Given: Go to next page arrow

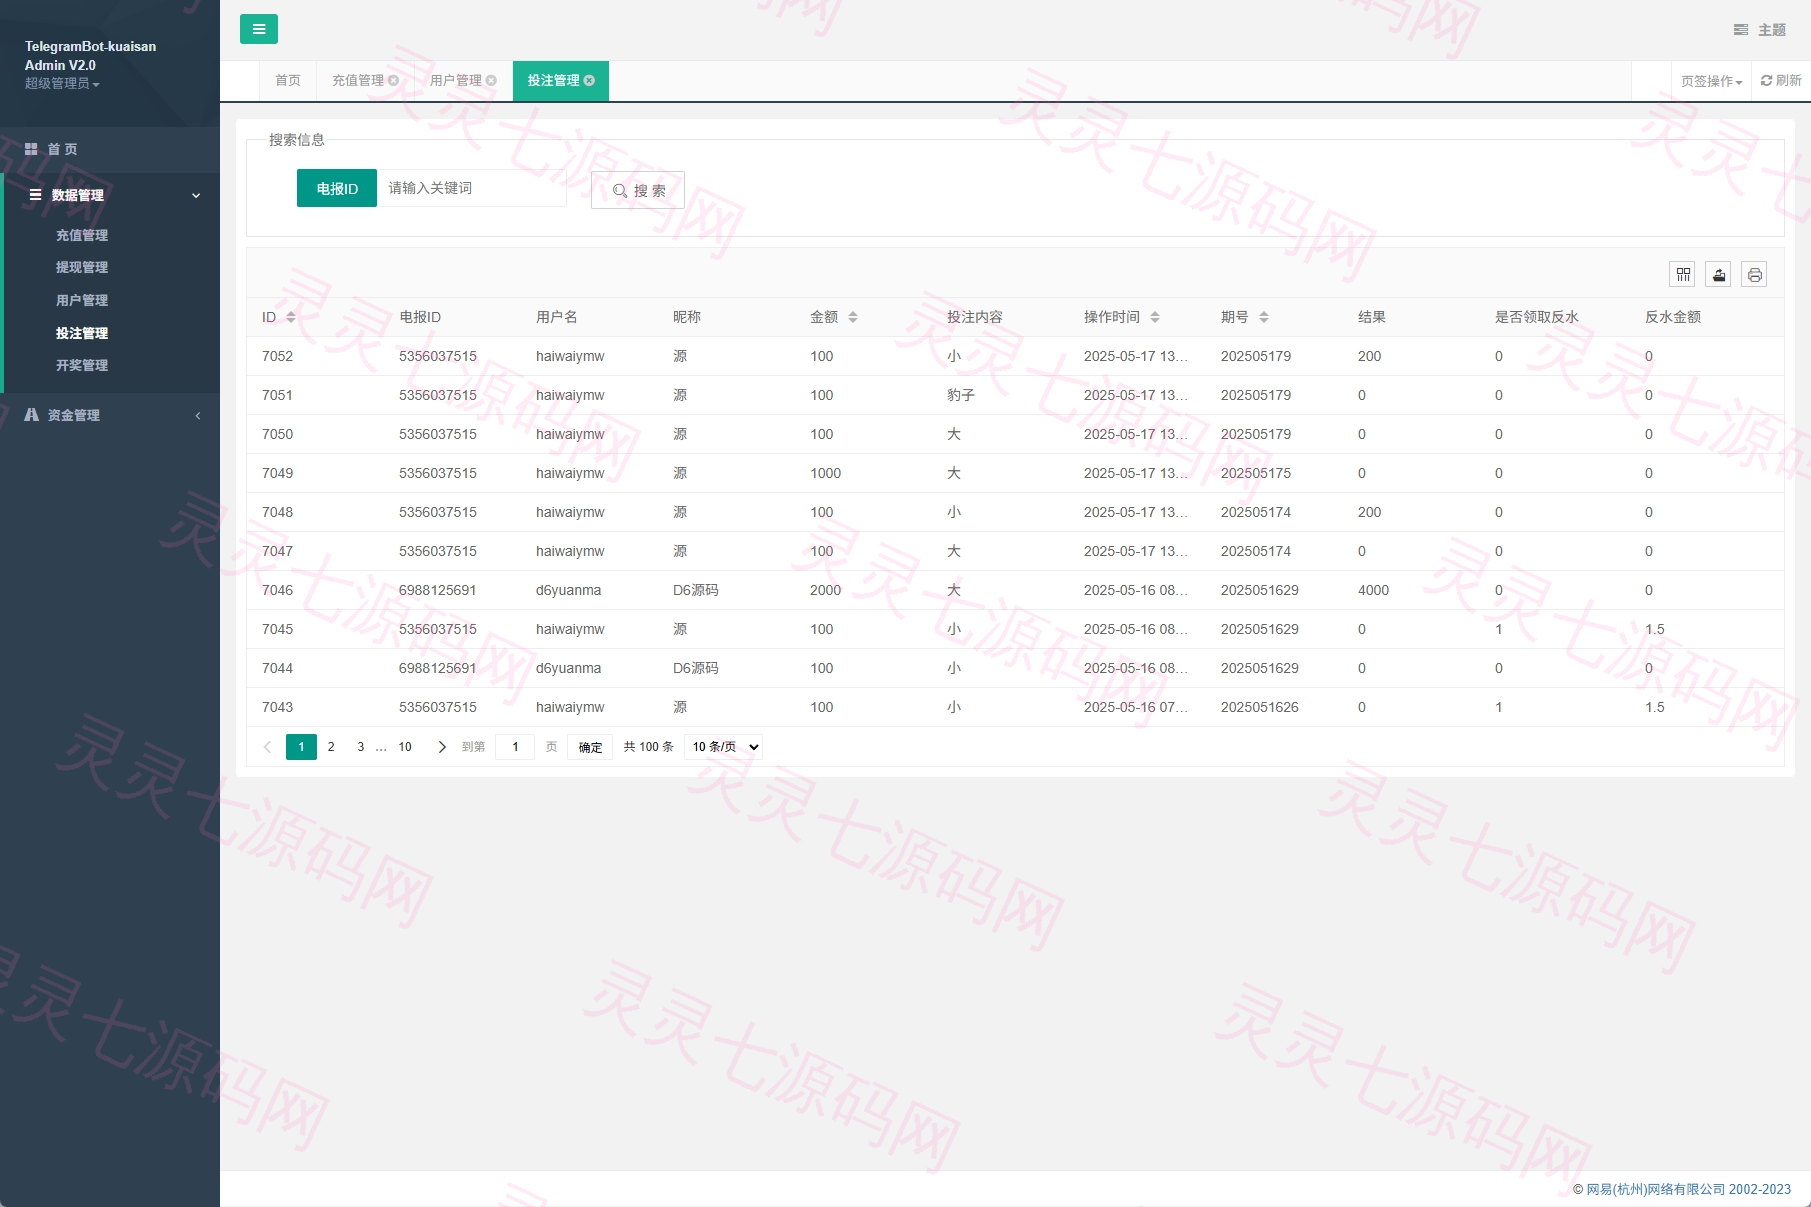Looking at the screenshot, I should coord(442,747).
